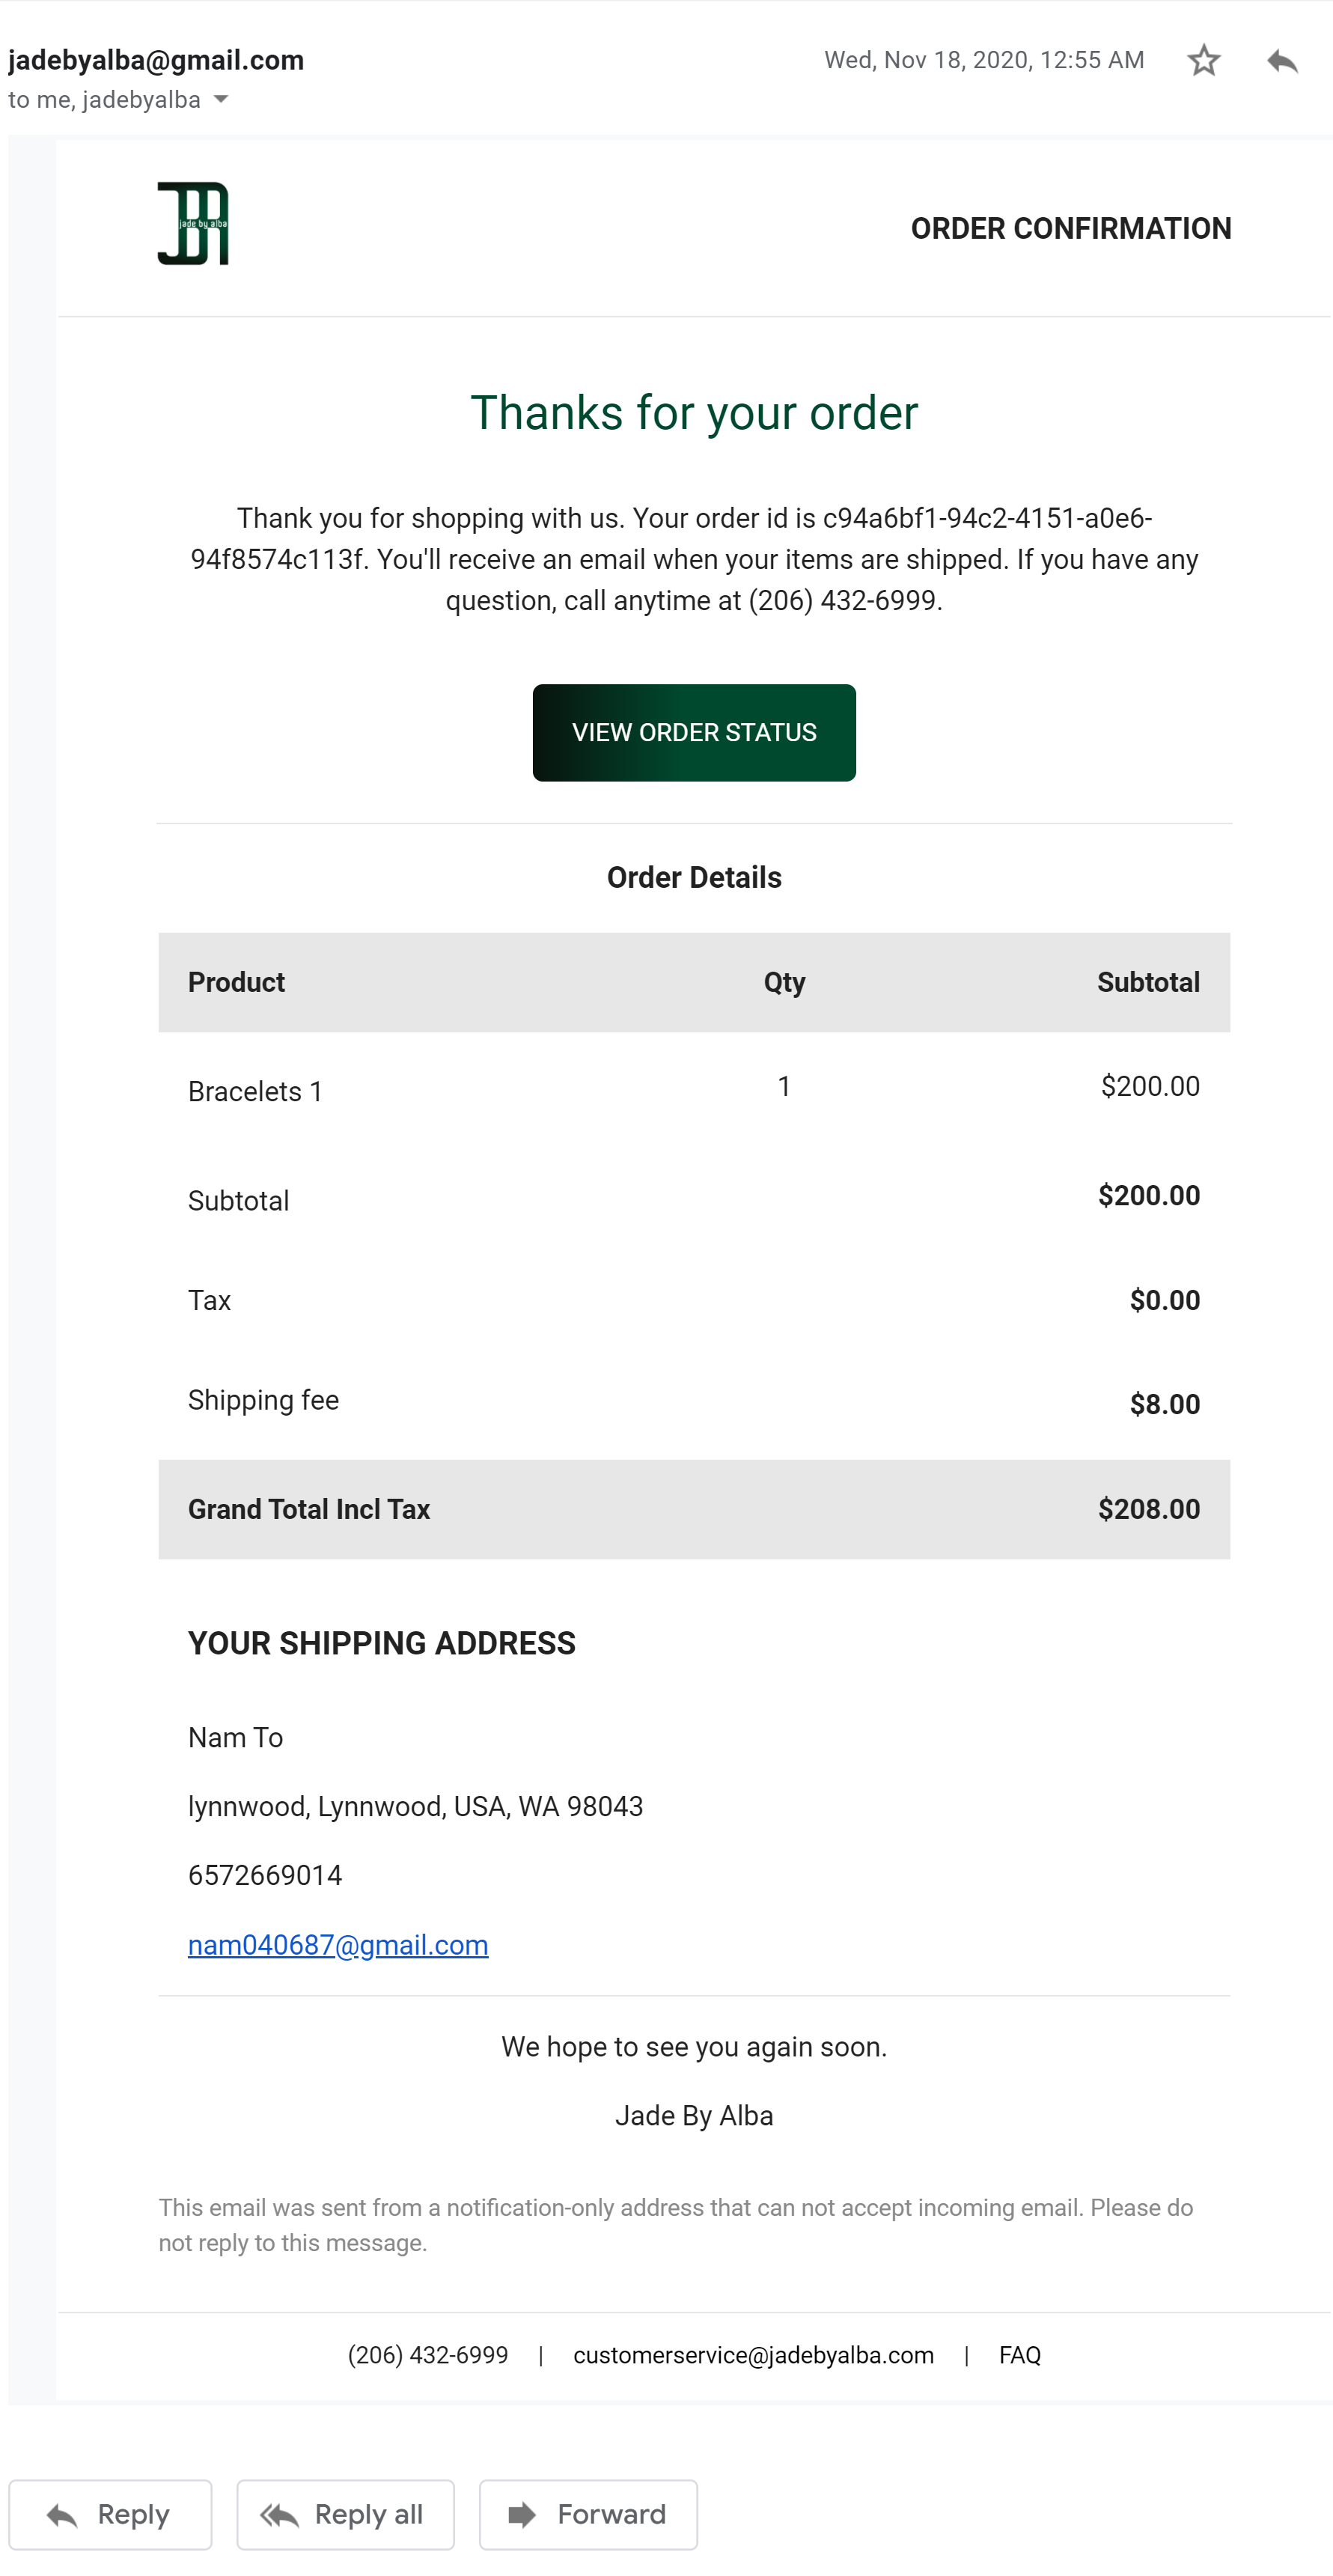Viewport: 1333px width, 2576px height.
Task: Click the ORDER CONFIRMATION heading
Action: [1070, 229]
